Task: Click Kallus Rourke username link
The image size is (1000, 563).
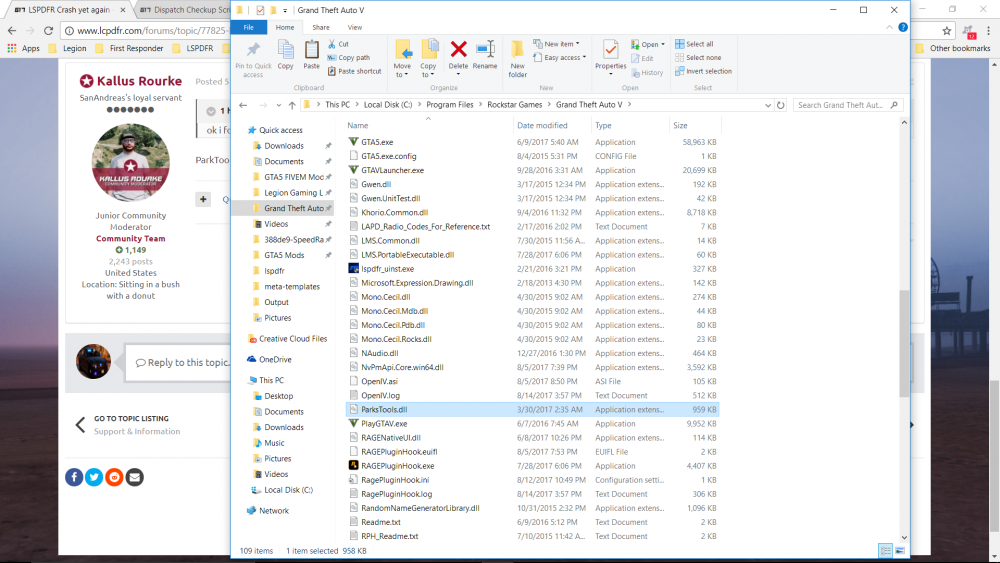Action: click(139, 81)
